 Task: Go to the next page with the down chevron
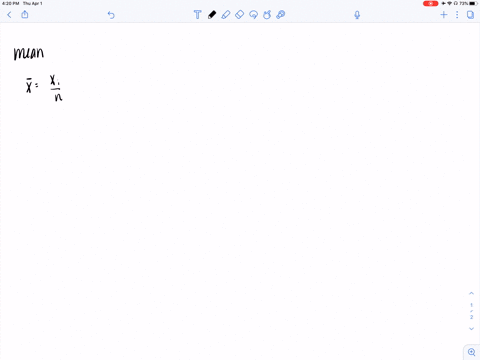[471, 329]
